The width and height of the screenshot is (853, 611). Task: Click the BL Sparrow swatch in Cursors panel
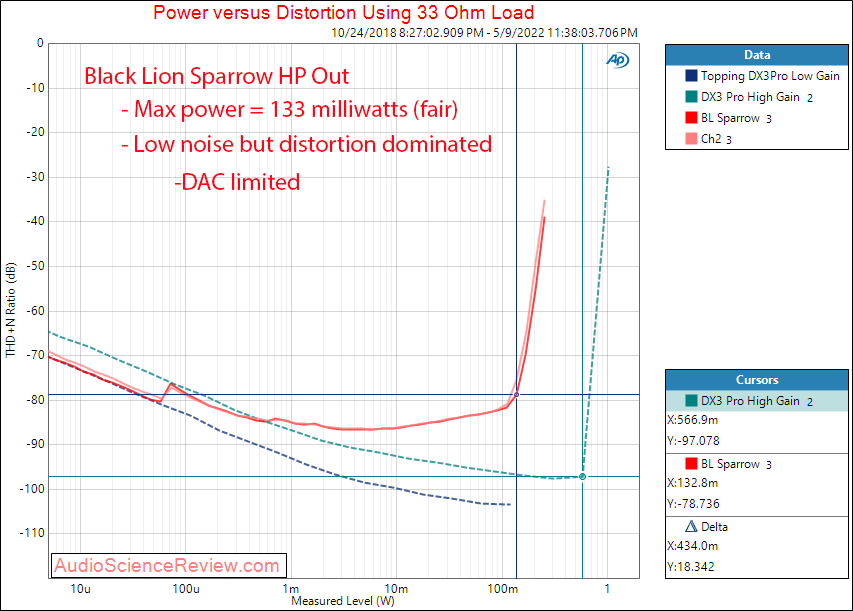pyautogui.click(x=691, y=464)
